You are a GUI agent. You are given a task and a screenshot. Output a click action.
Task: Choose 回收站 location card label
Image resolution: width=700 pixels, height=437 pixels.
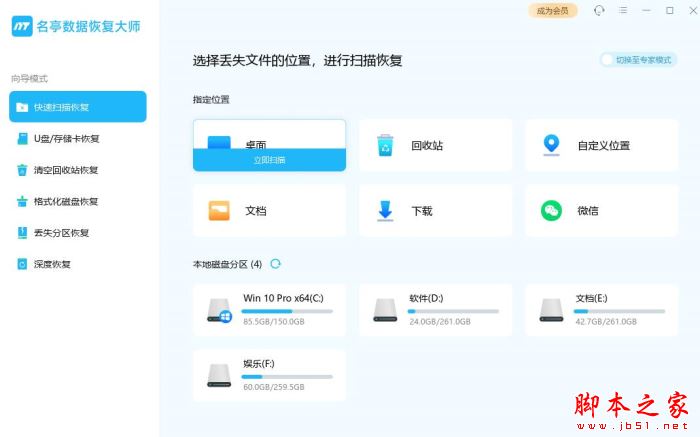[427, 146]
